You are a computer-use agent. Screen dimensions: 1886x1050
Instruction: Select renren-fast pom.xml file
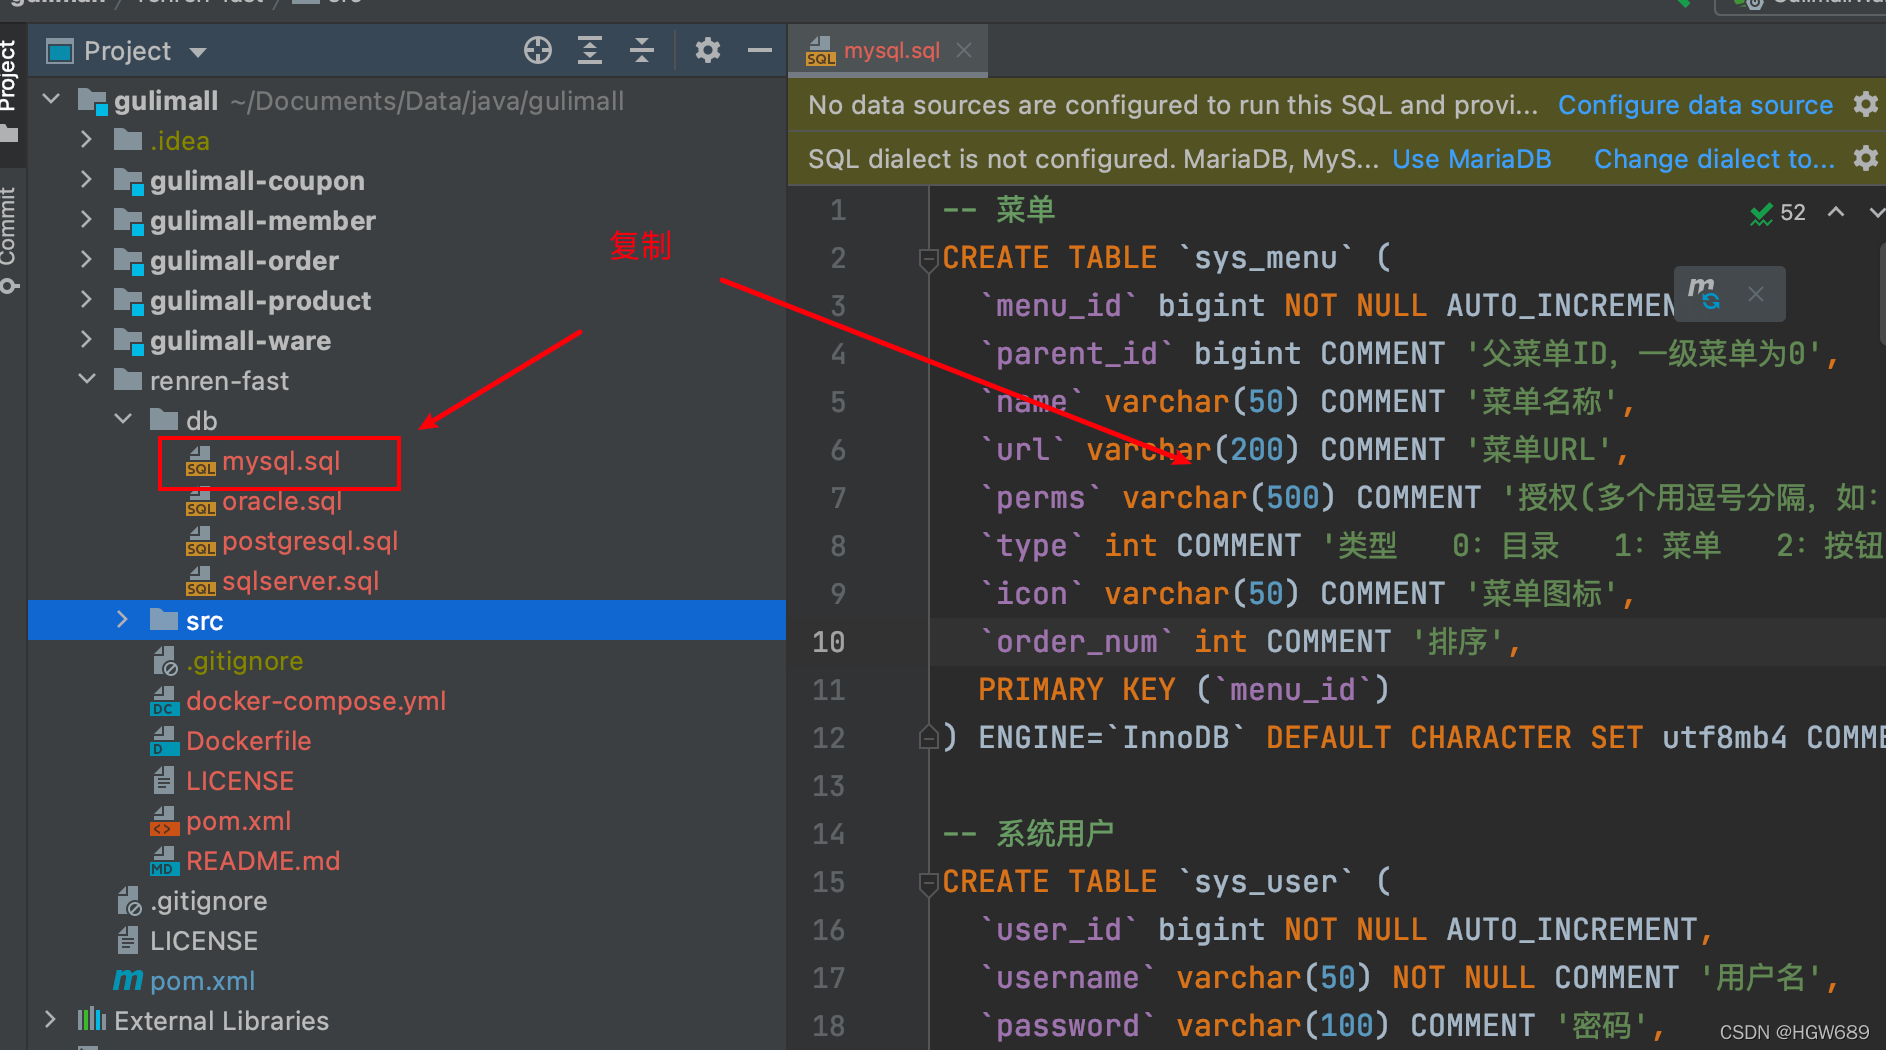[238, 821]
